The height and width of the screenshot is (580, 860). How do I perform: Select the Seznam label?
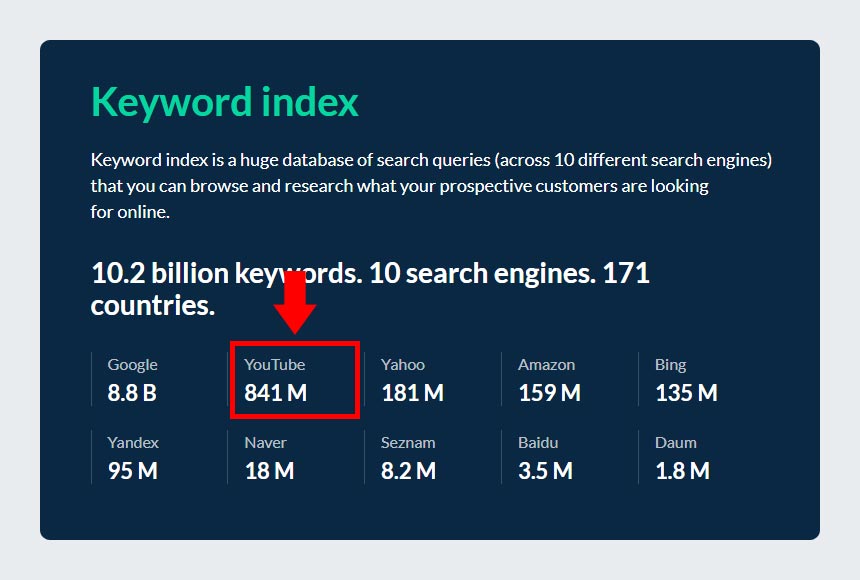(x=408, y=442)
